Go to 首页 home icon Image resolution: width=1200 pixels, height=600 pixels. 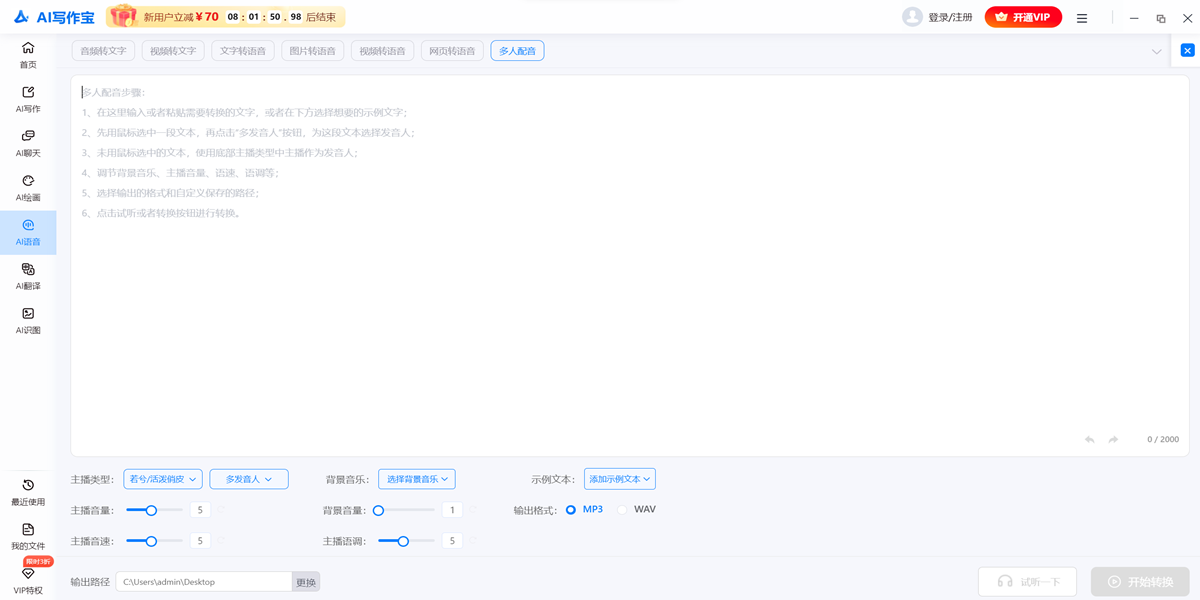28,49
